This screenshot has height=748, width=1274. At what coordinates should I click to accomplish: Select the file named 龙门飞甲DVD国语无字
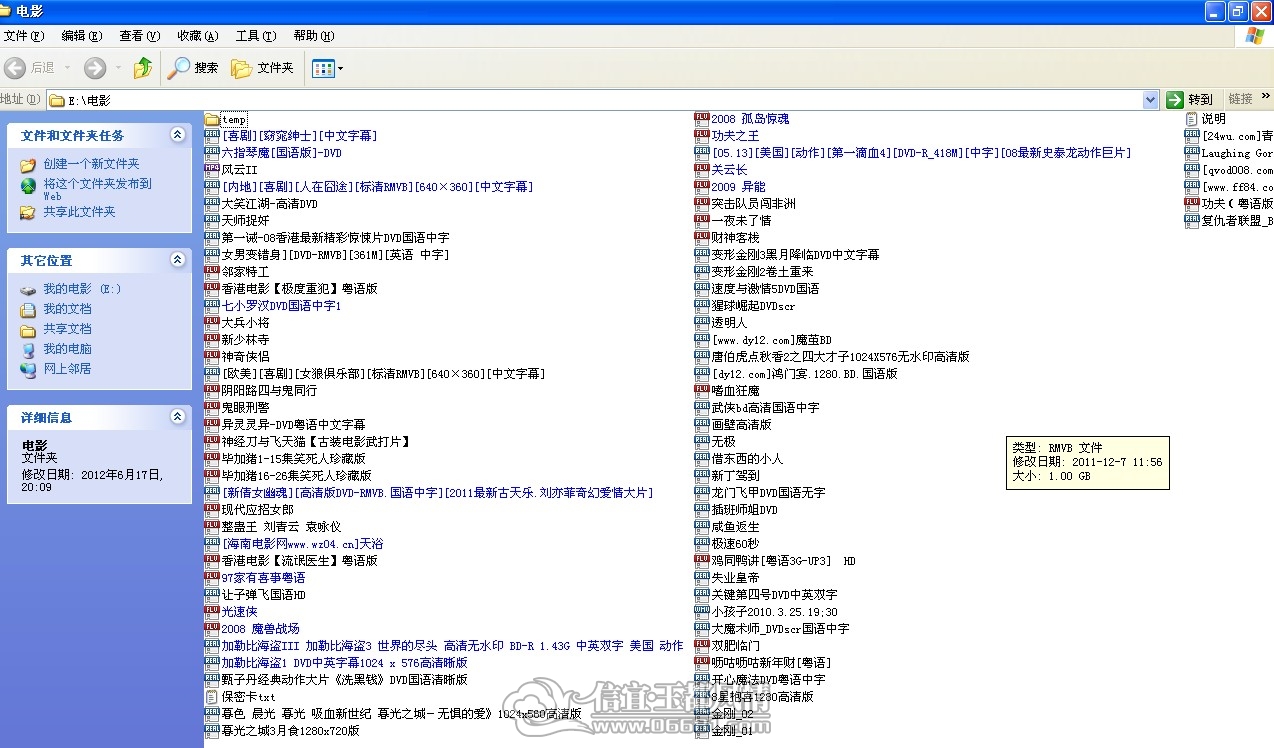(x=768, y=493)
